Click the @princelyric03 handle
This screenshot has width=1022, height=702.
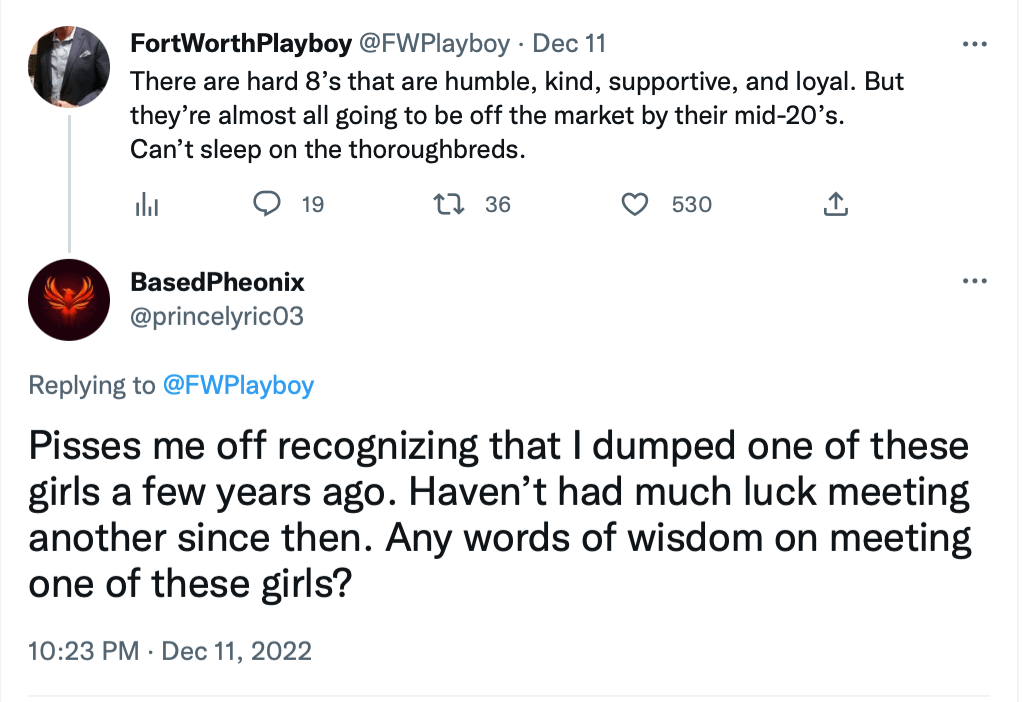(217, 316)
